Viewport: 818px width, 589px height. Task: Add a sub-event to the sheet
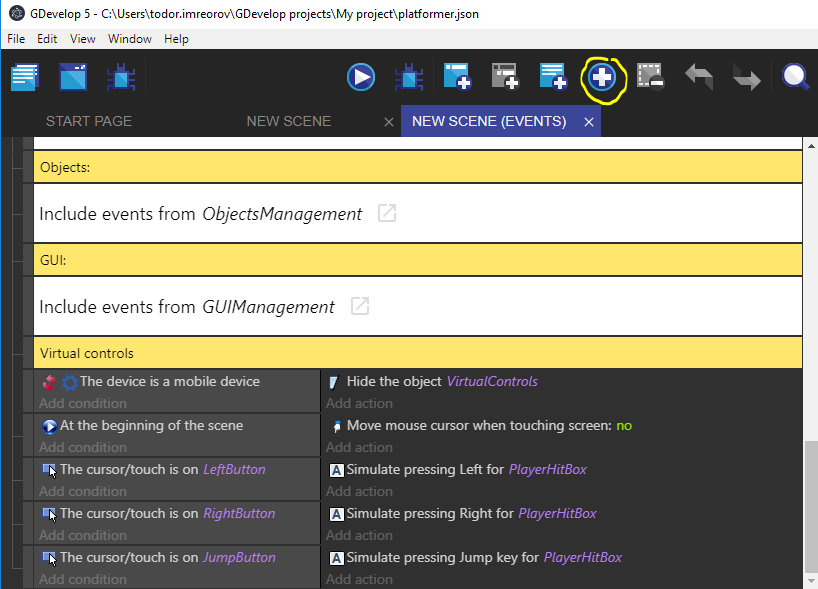click(505, 76)
